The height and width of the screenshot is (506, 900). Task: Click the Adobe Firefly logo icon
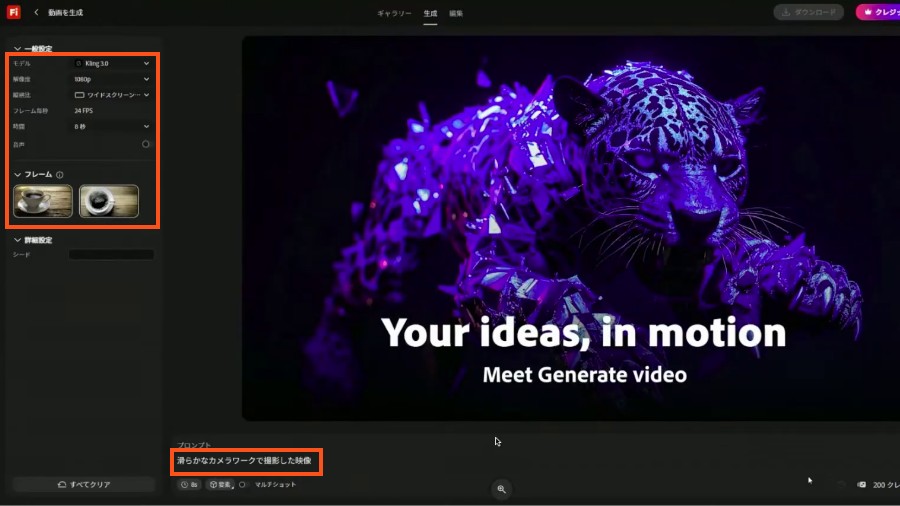pyautogui.click(x=14, y=12)
